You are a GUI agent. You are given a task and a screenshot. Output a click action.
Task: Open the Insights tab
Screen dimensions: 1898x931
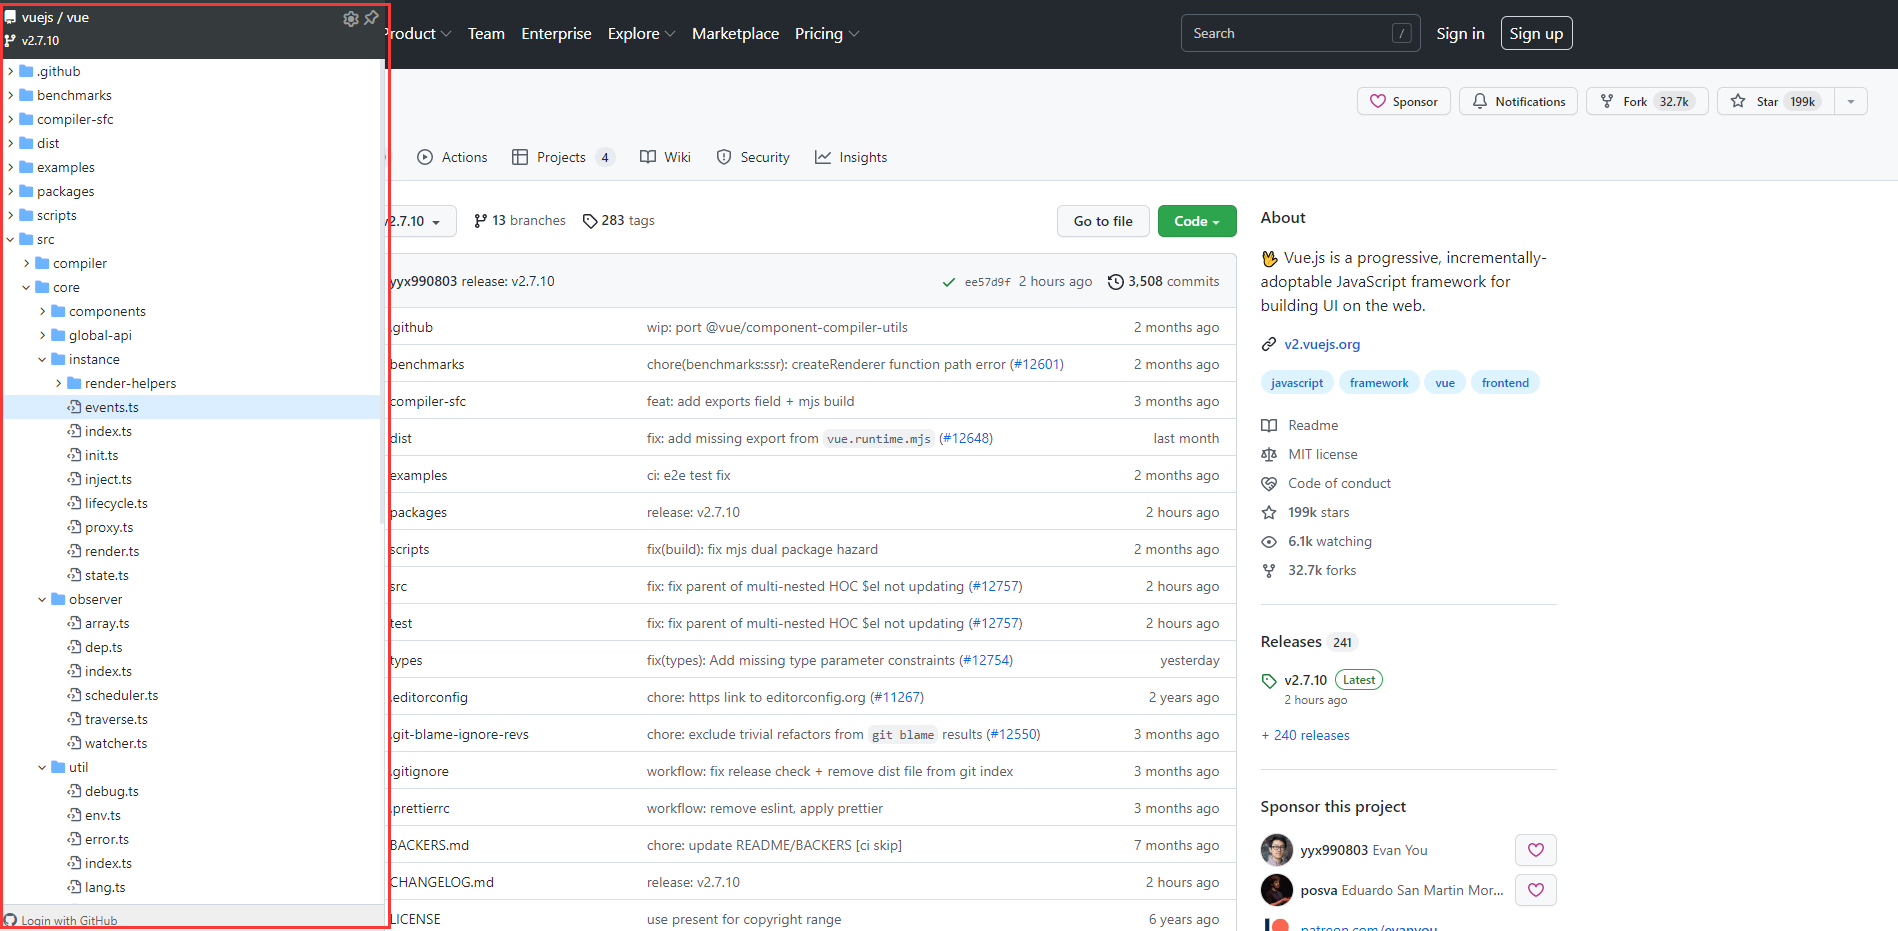coord(851,157)
